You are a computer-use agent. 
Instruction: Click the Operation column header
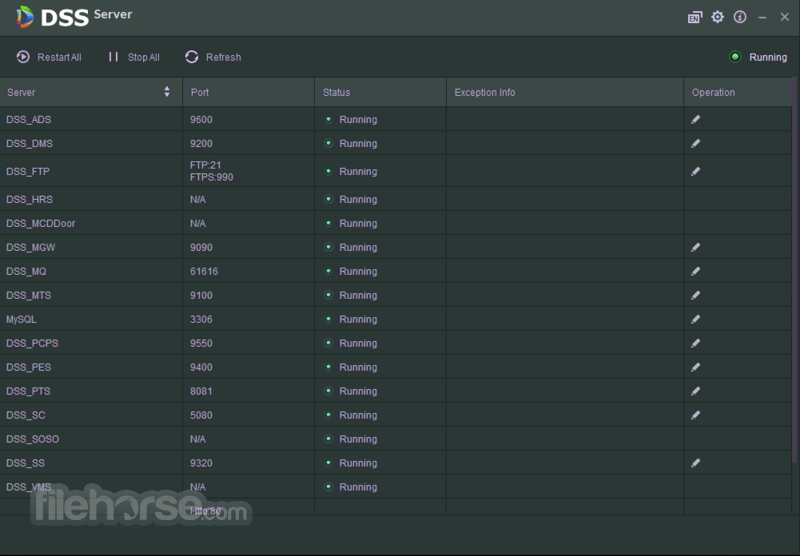(x=738, y=92)
